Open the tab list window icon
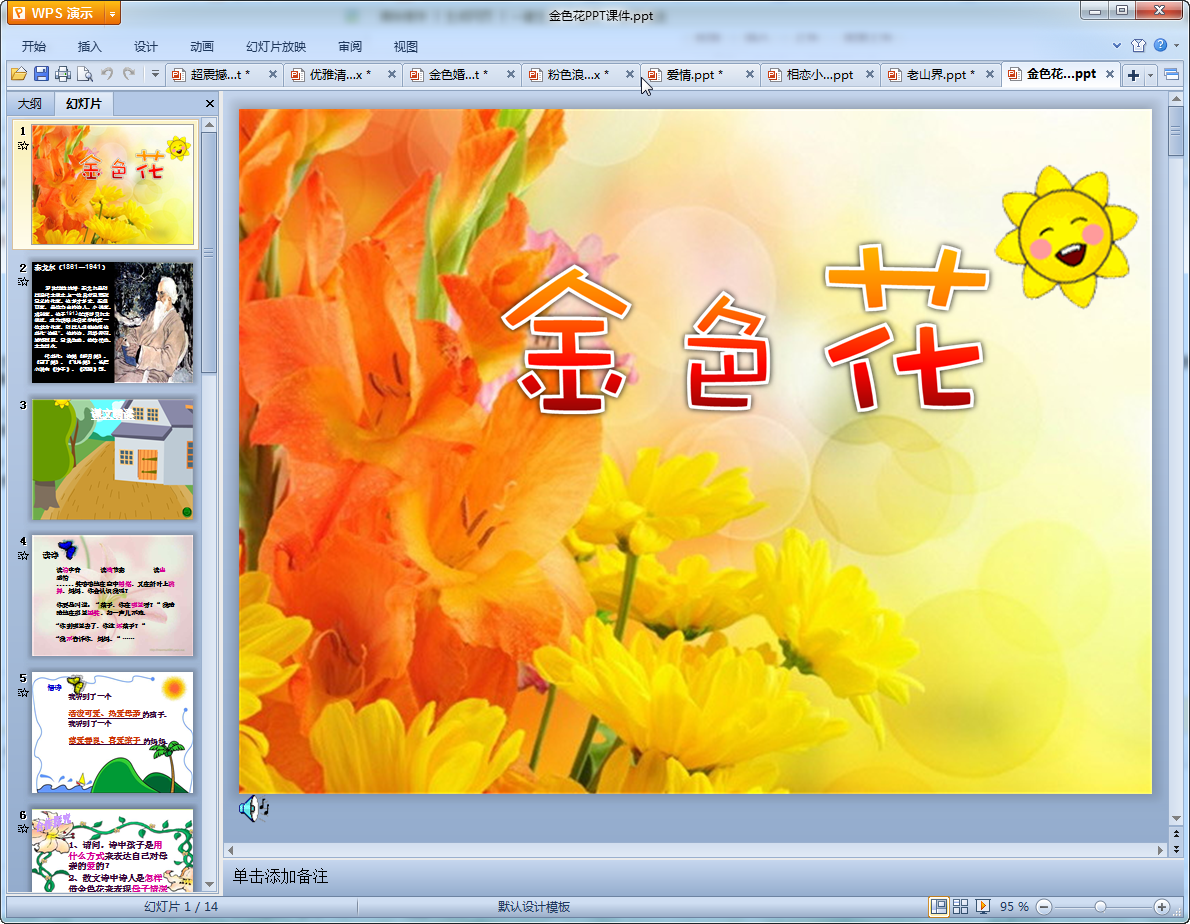The image size is (1190, 924). tap(1171, 74)
